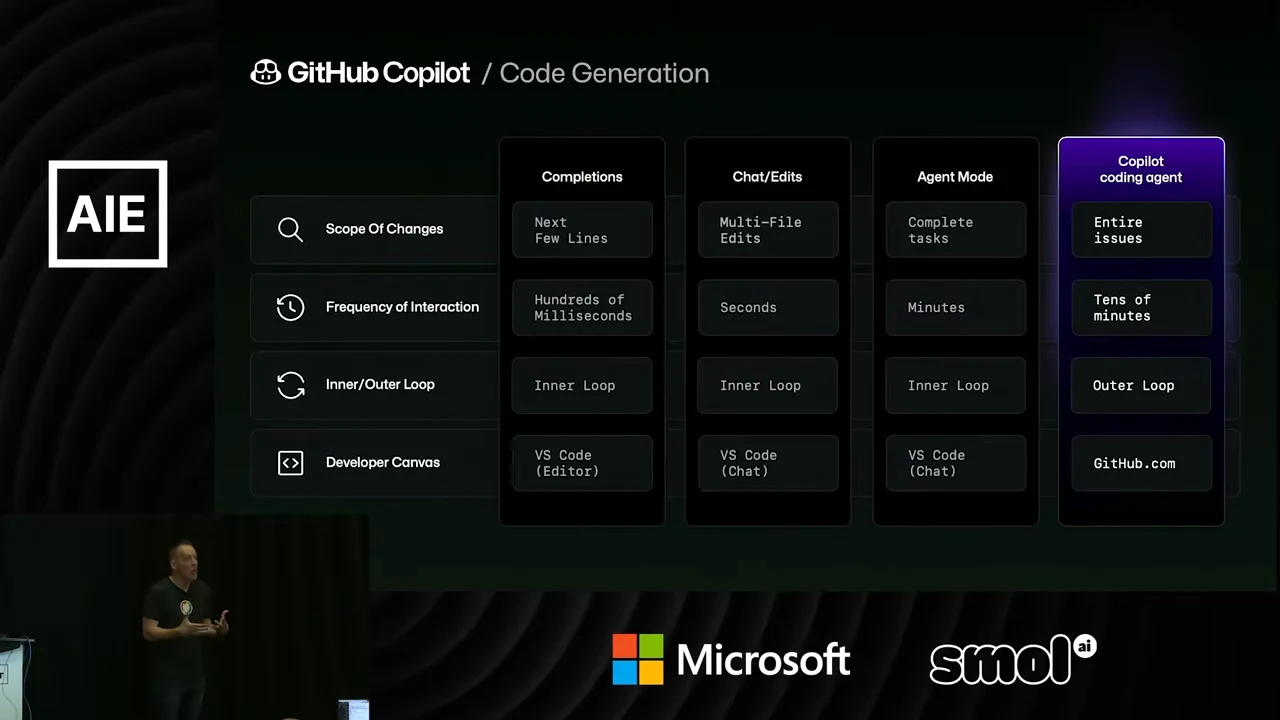The height and width of the screenshot is (720, 1280).
Task: Click the 'GitHub Copilot' title text
Action: [378, 73]
